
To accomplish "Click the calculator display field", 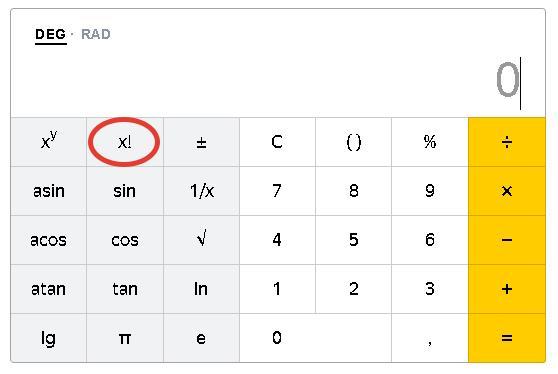I will [278, 80].
